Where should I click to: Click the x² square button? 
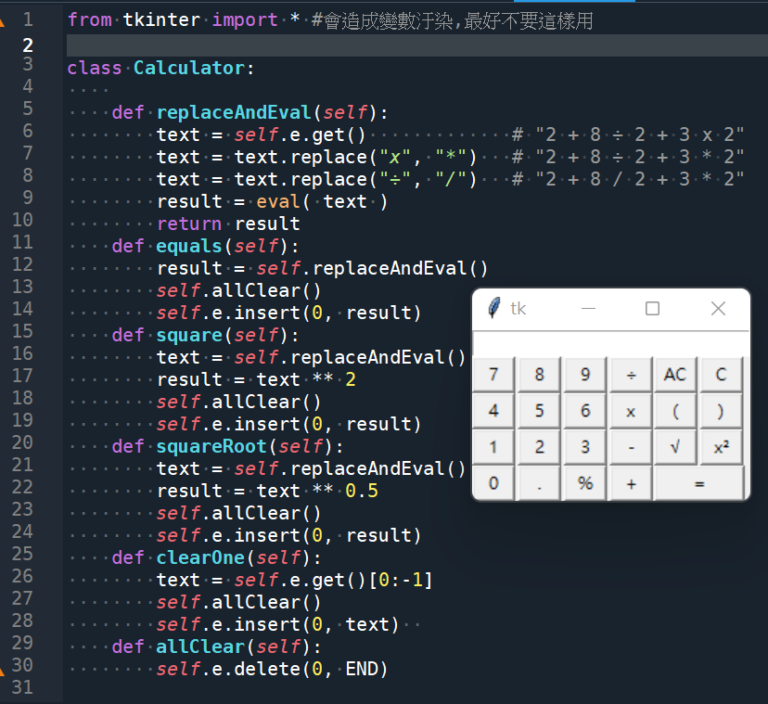coord(721,447)
